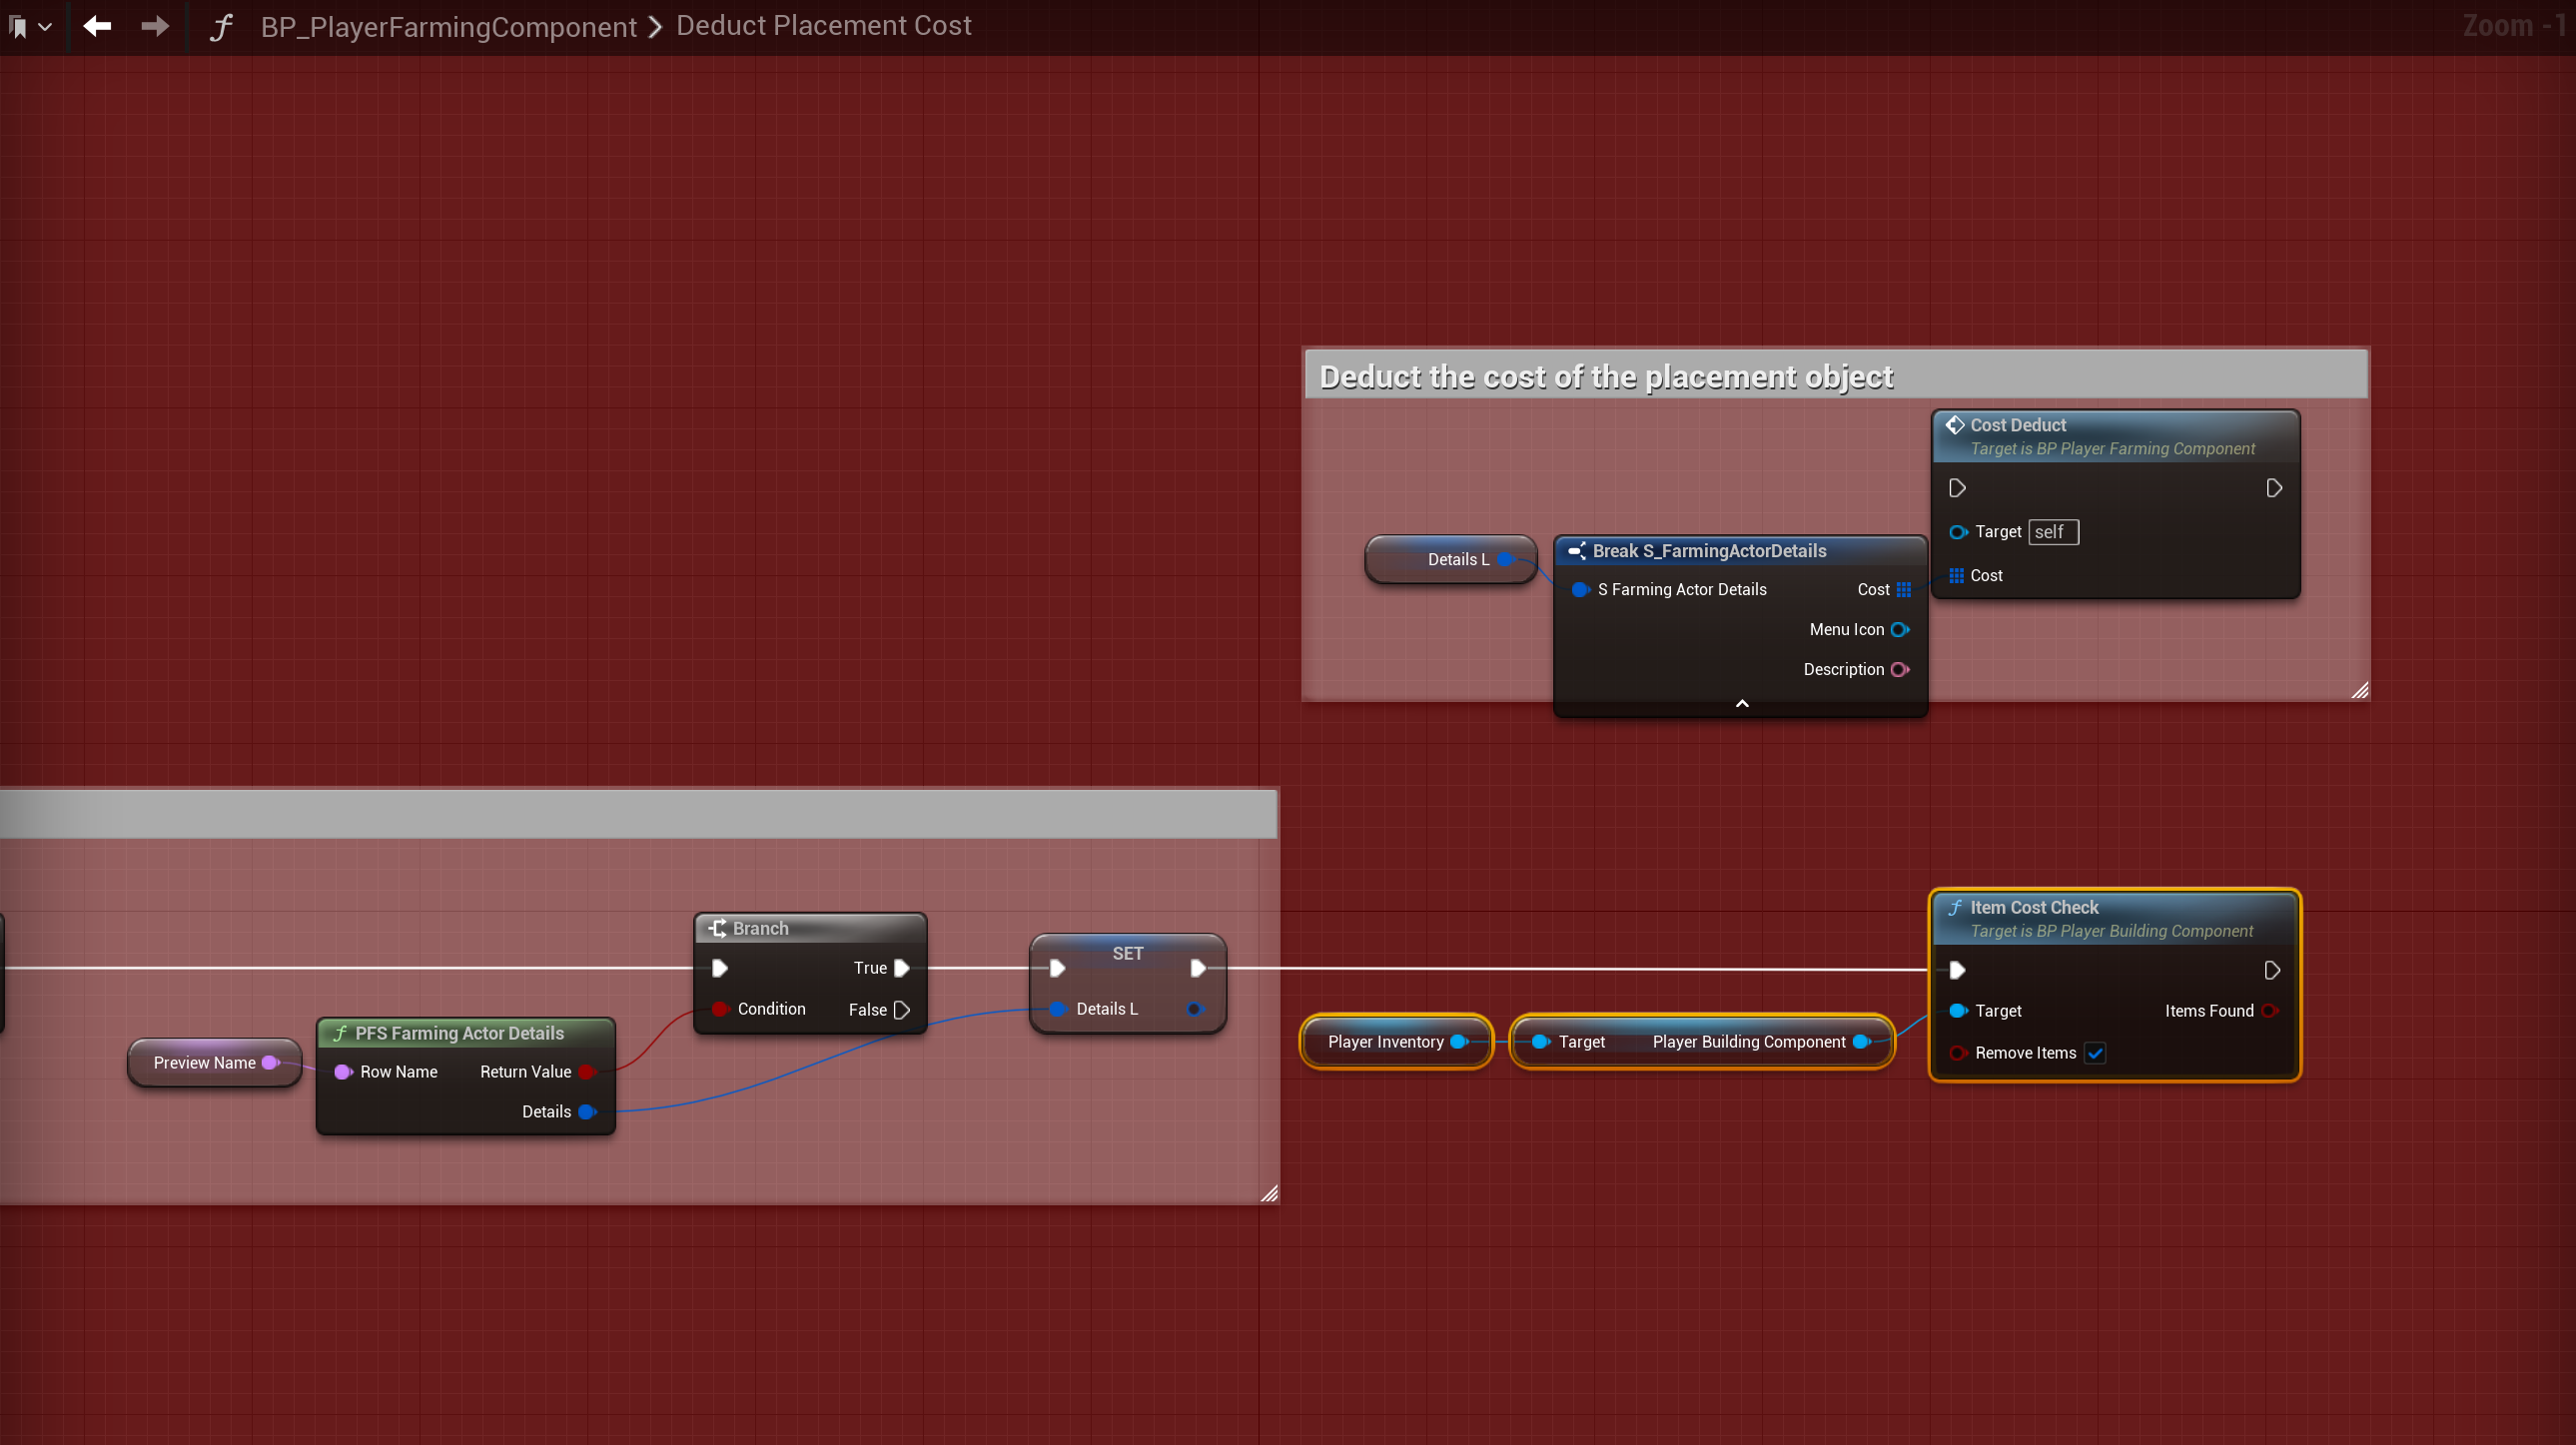2576x1445 pixels.
Task: Collapse the Break S_FarmingActorDetails node pins
Action: click(x=1741, y=704)
